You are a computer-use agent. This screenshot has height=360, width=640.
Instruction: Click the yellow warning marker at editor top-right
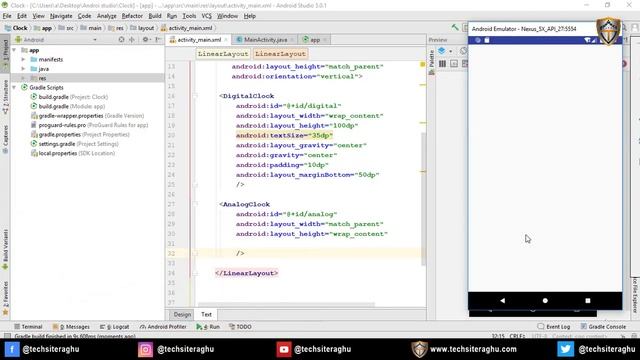coord(422,64)
